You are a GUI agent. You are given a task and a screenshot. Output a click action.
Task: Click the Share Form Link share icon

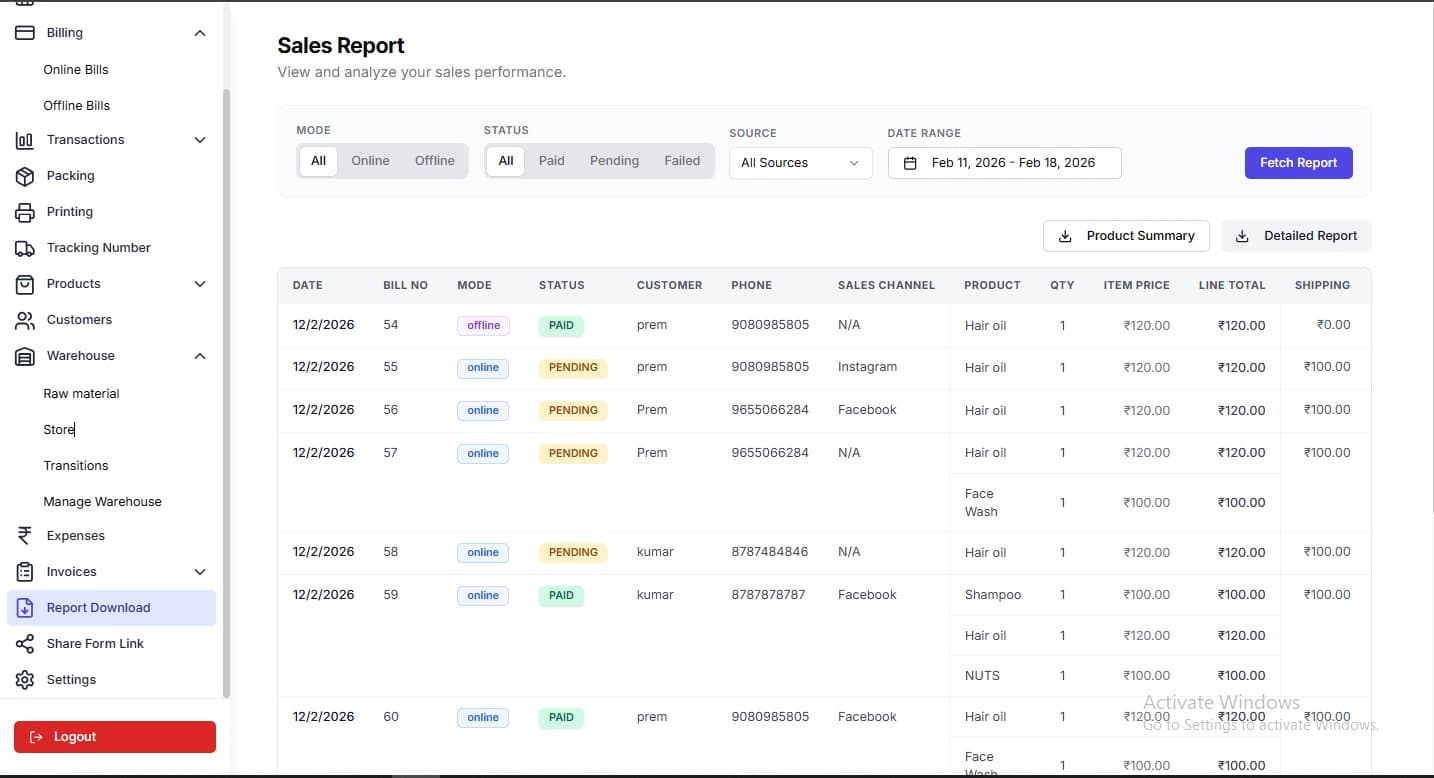[25, 644]
